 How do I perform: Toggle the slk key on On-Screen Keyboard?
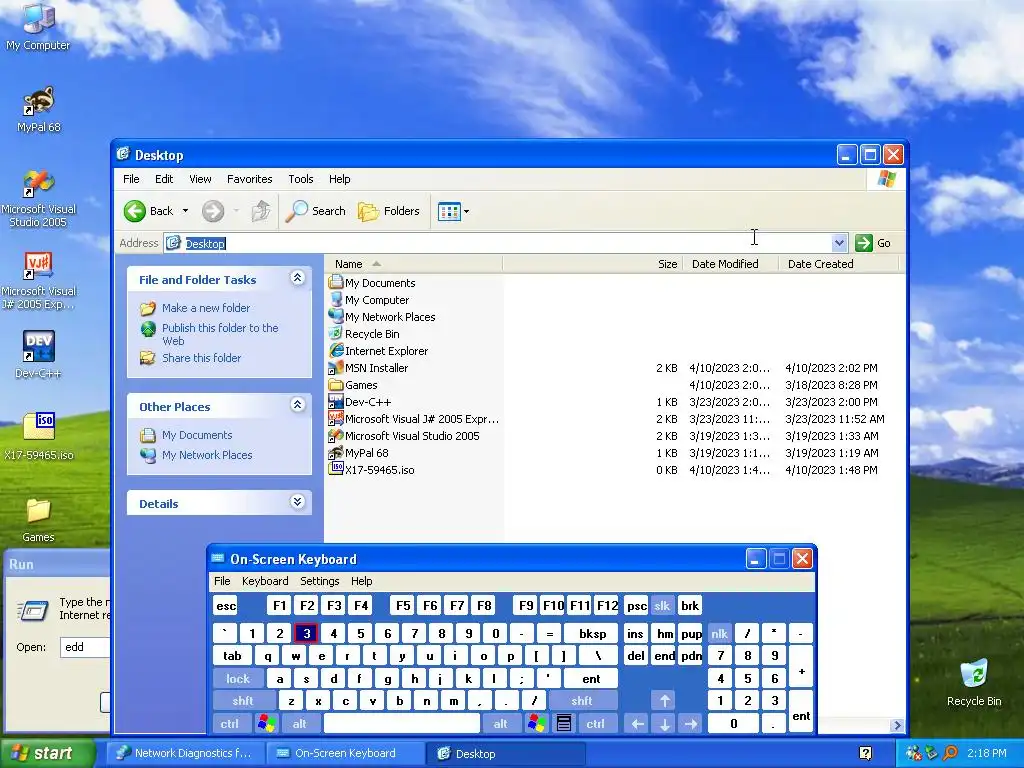click(662, 605)
